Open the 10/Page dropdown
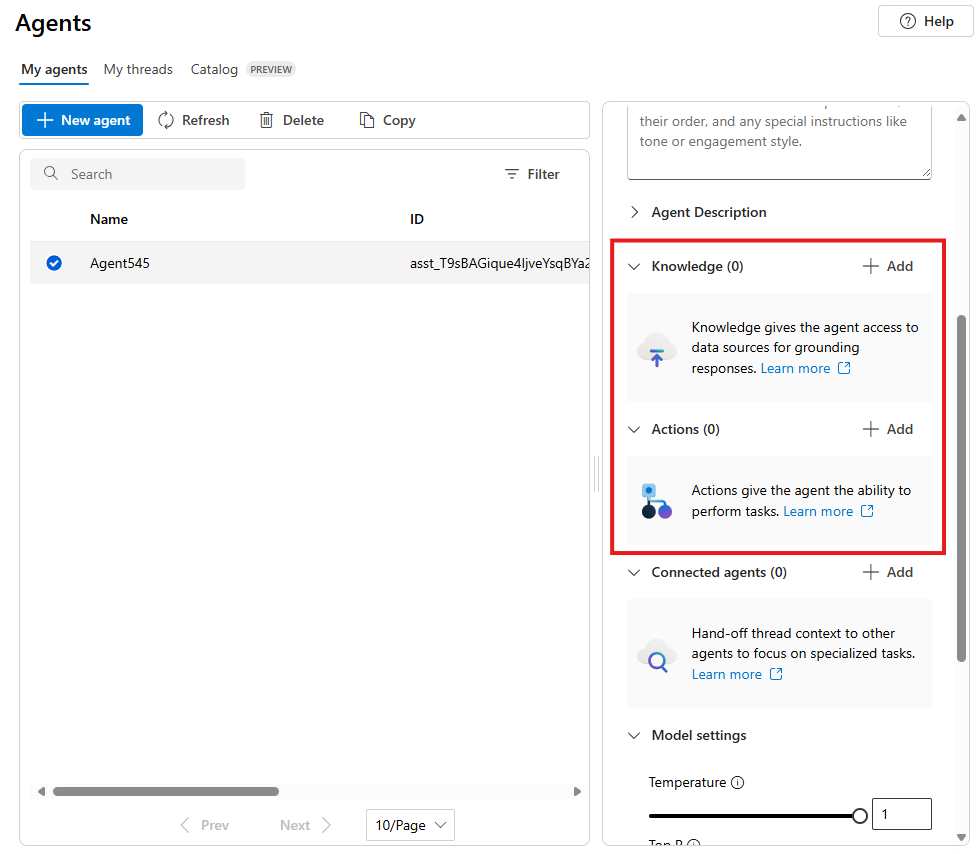The width and height of the screenshot is (980, 854). pyautogui.click(x=410, y=824)
